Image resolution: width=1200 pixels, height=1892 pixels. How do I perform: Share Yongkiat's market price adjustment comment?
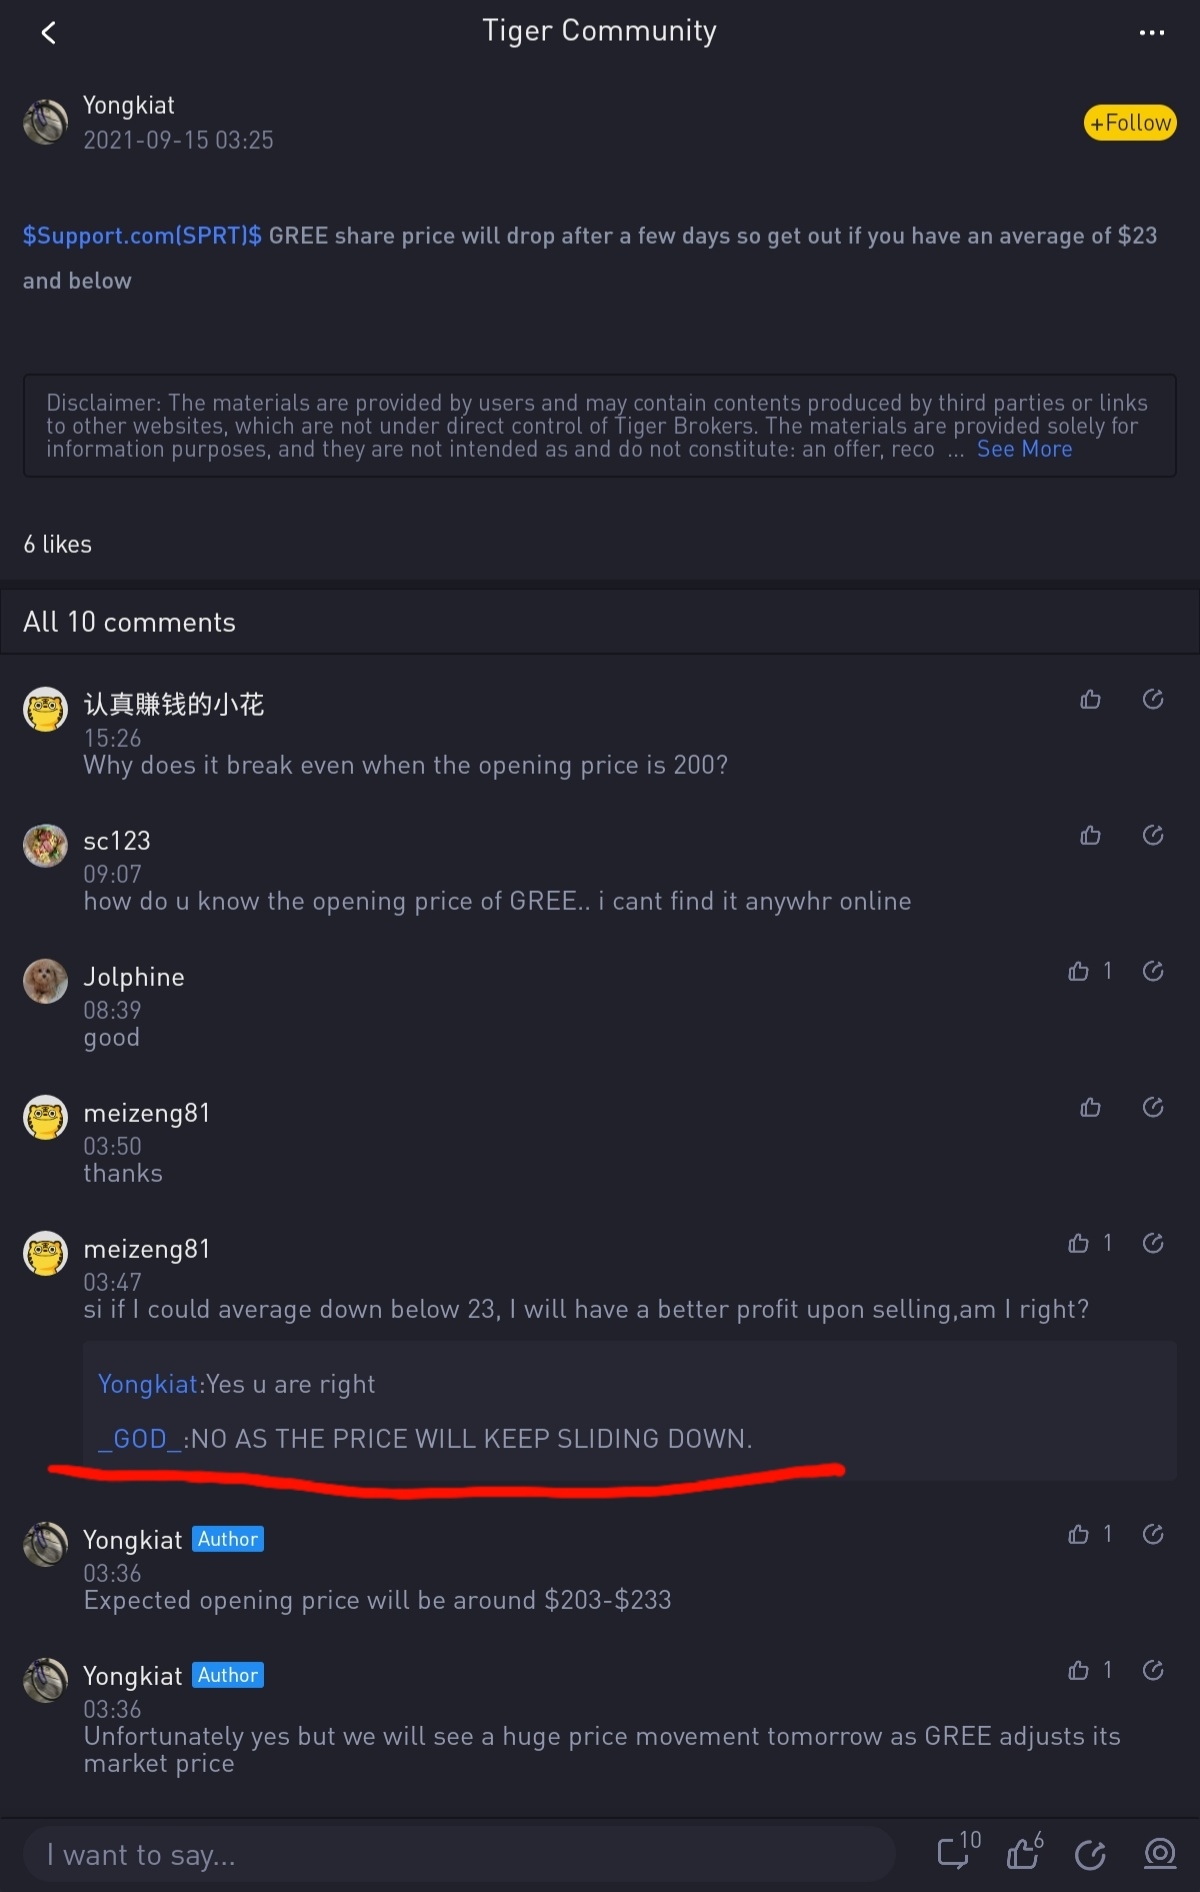(1153, 1670)
